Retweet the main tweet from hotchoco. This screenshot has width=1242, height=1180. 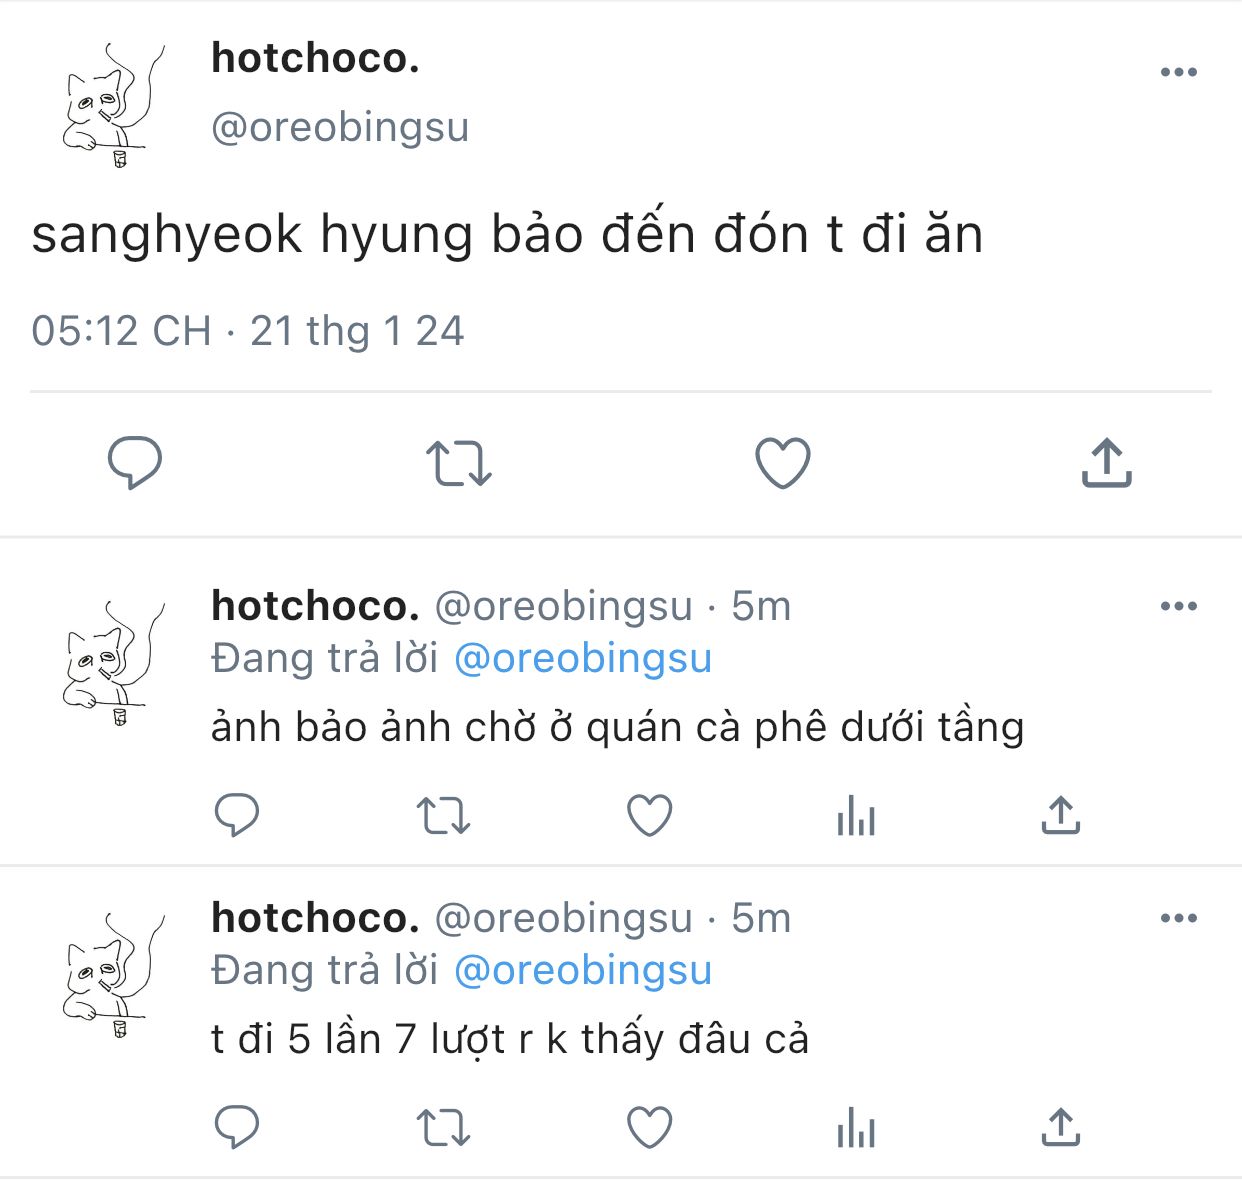click(459, 464)
